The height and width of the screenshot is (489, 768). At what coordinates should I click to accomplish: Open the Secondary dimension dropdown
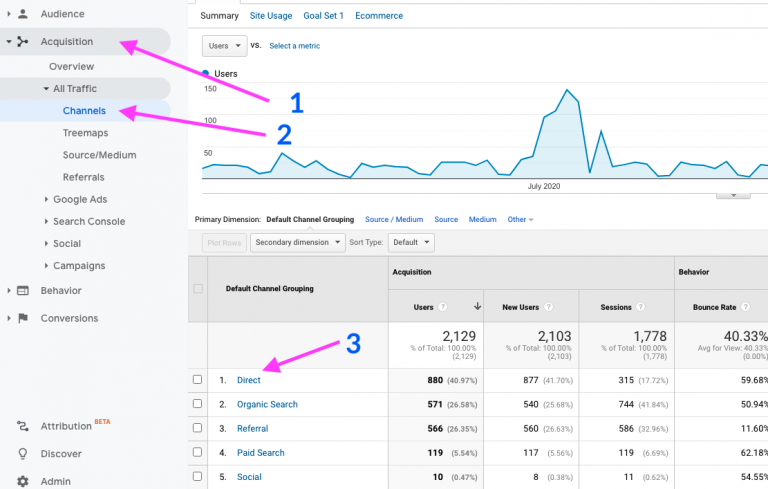297,243
